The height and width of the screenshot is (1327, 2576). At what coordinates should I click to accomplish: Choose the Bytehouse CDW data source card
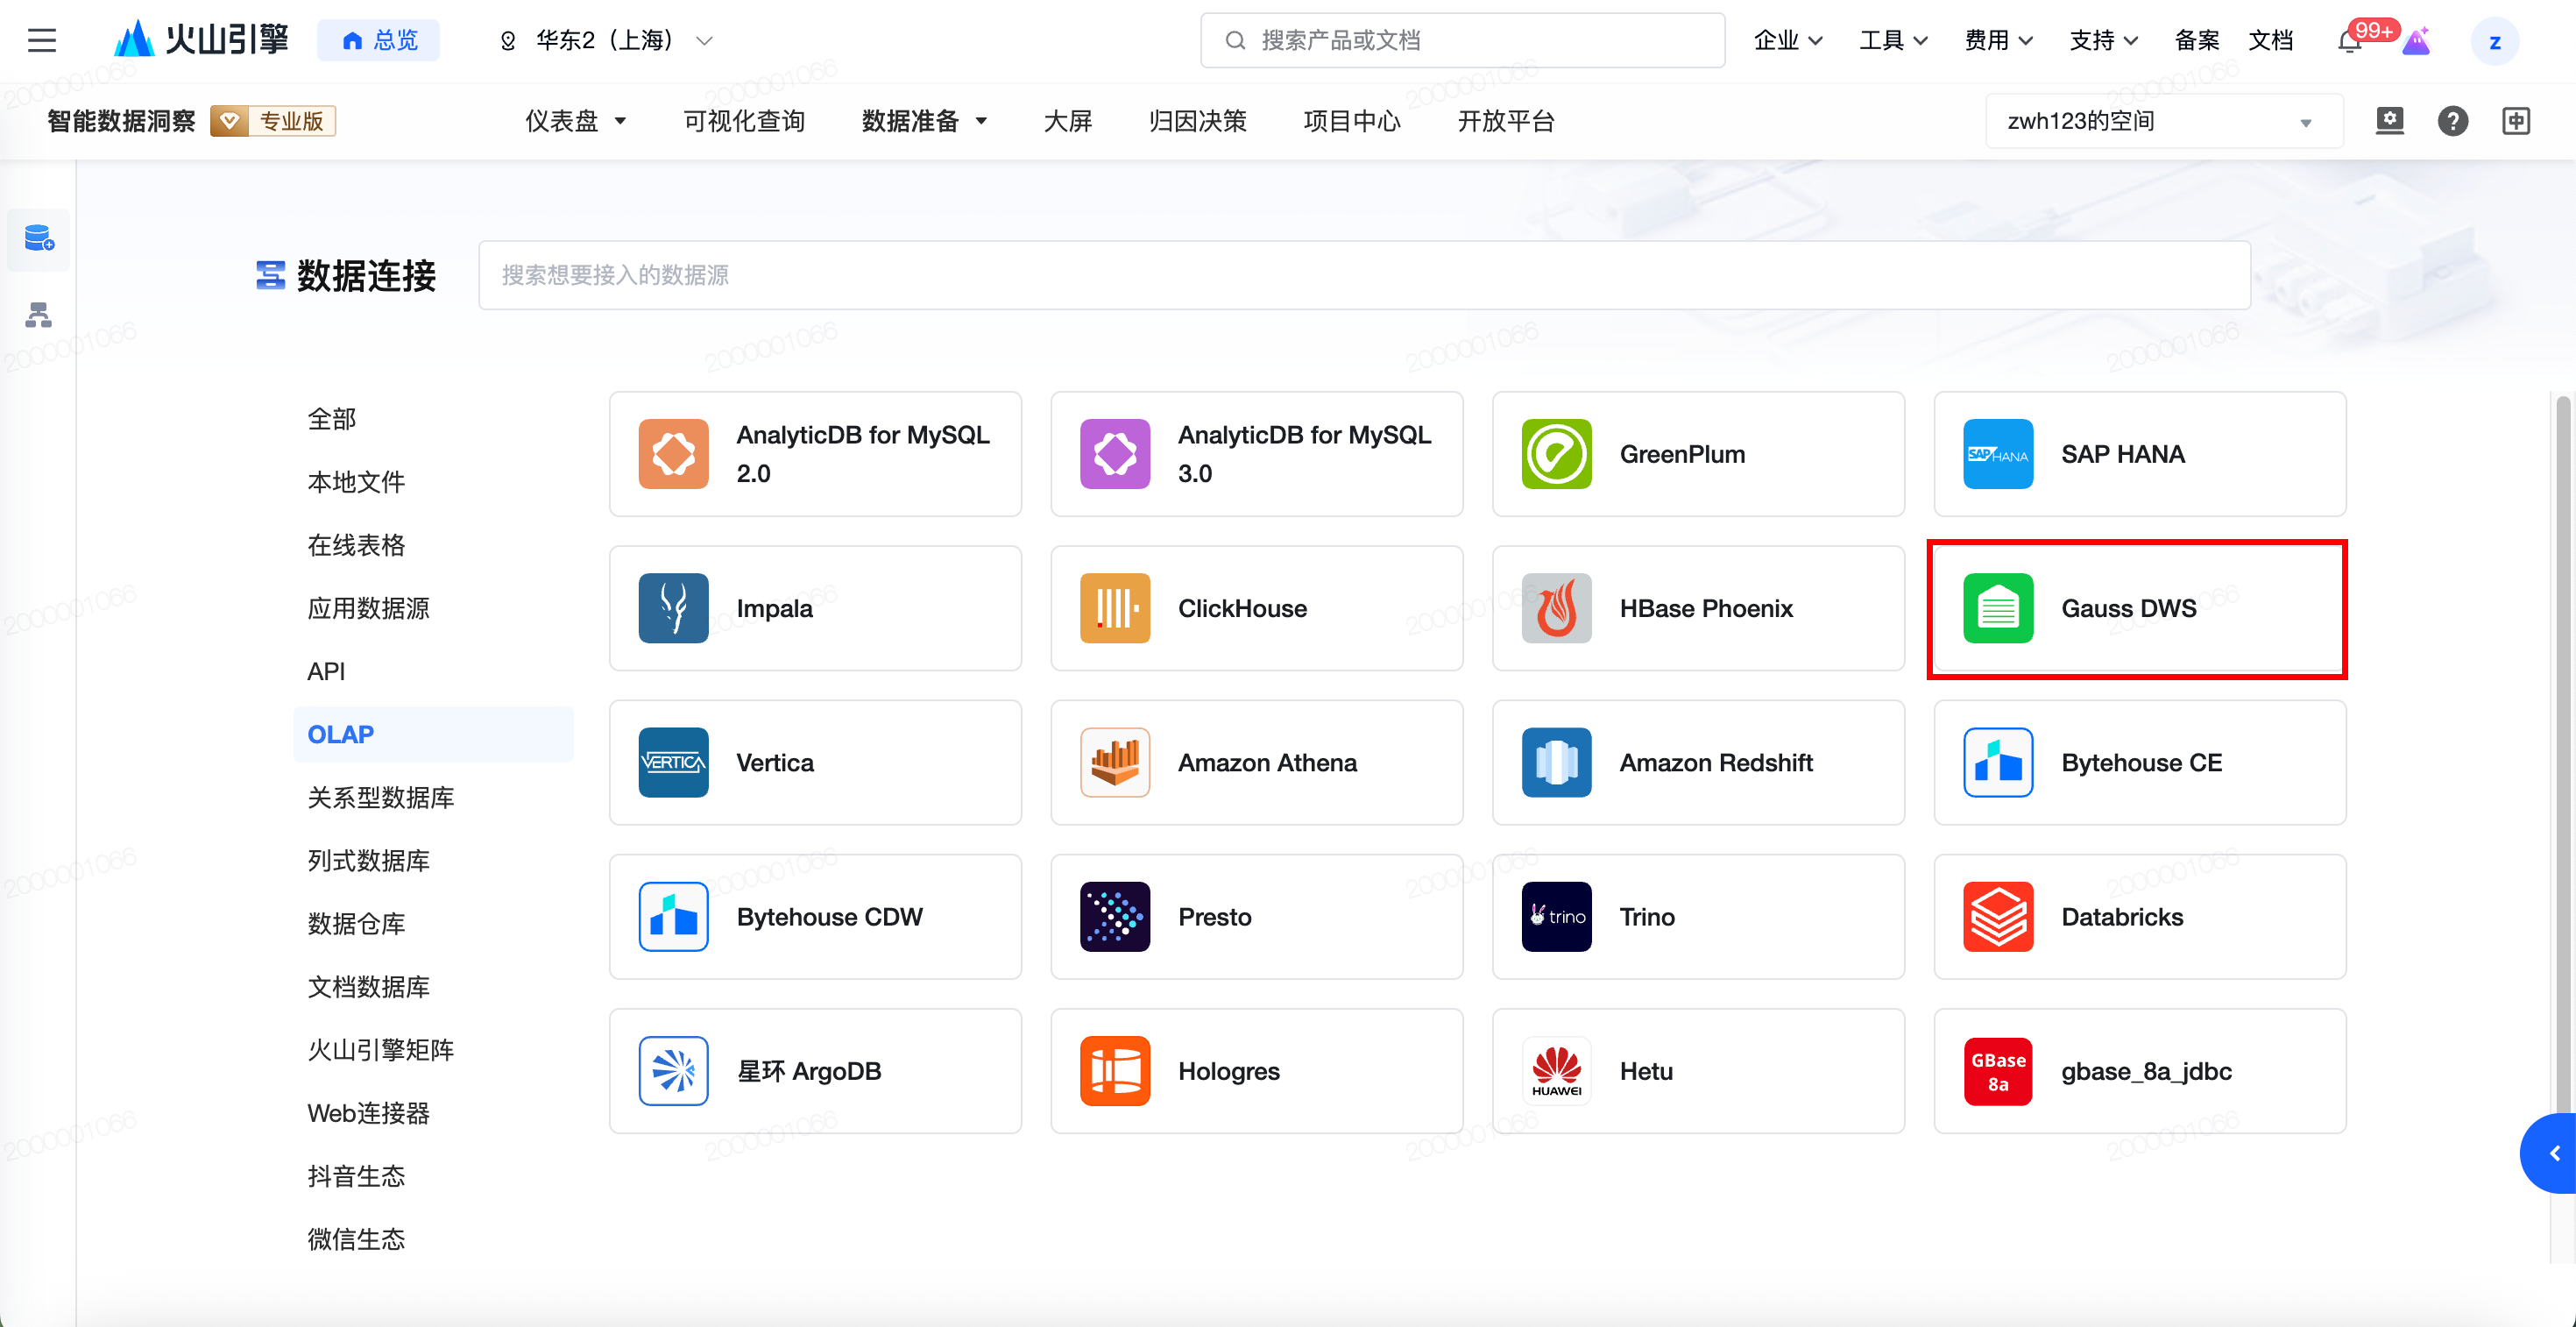(x=815, y=916)
